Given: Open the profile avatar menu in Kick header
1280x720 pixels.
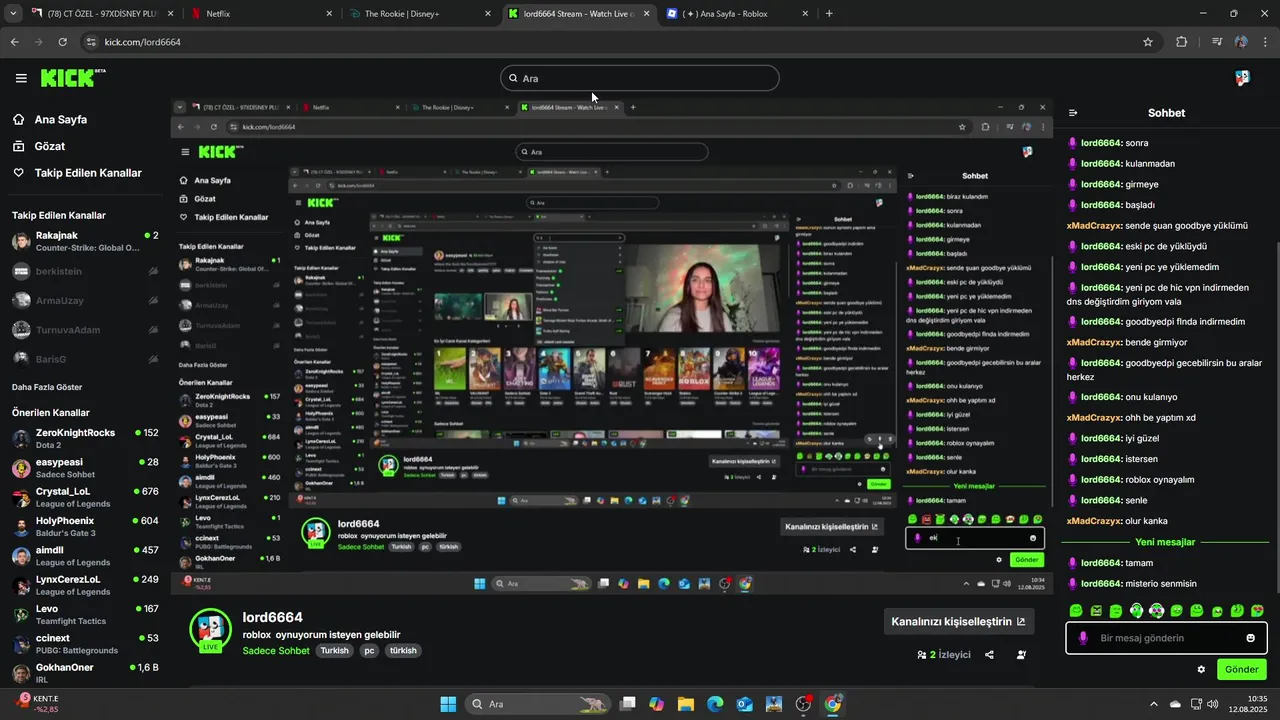Looking at the screenshot, I should pyautogui.click(x=1242, y=78).
